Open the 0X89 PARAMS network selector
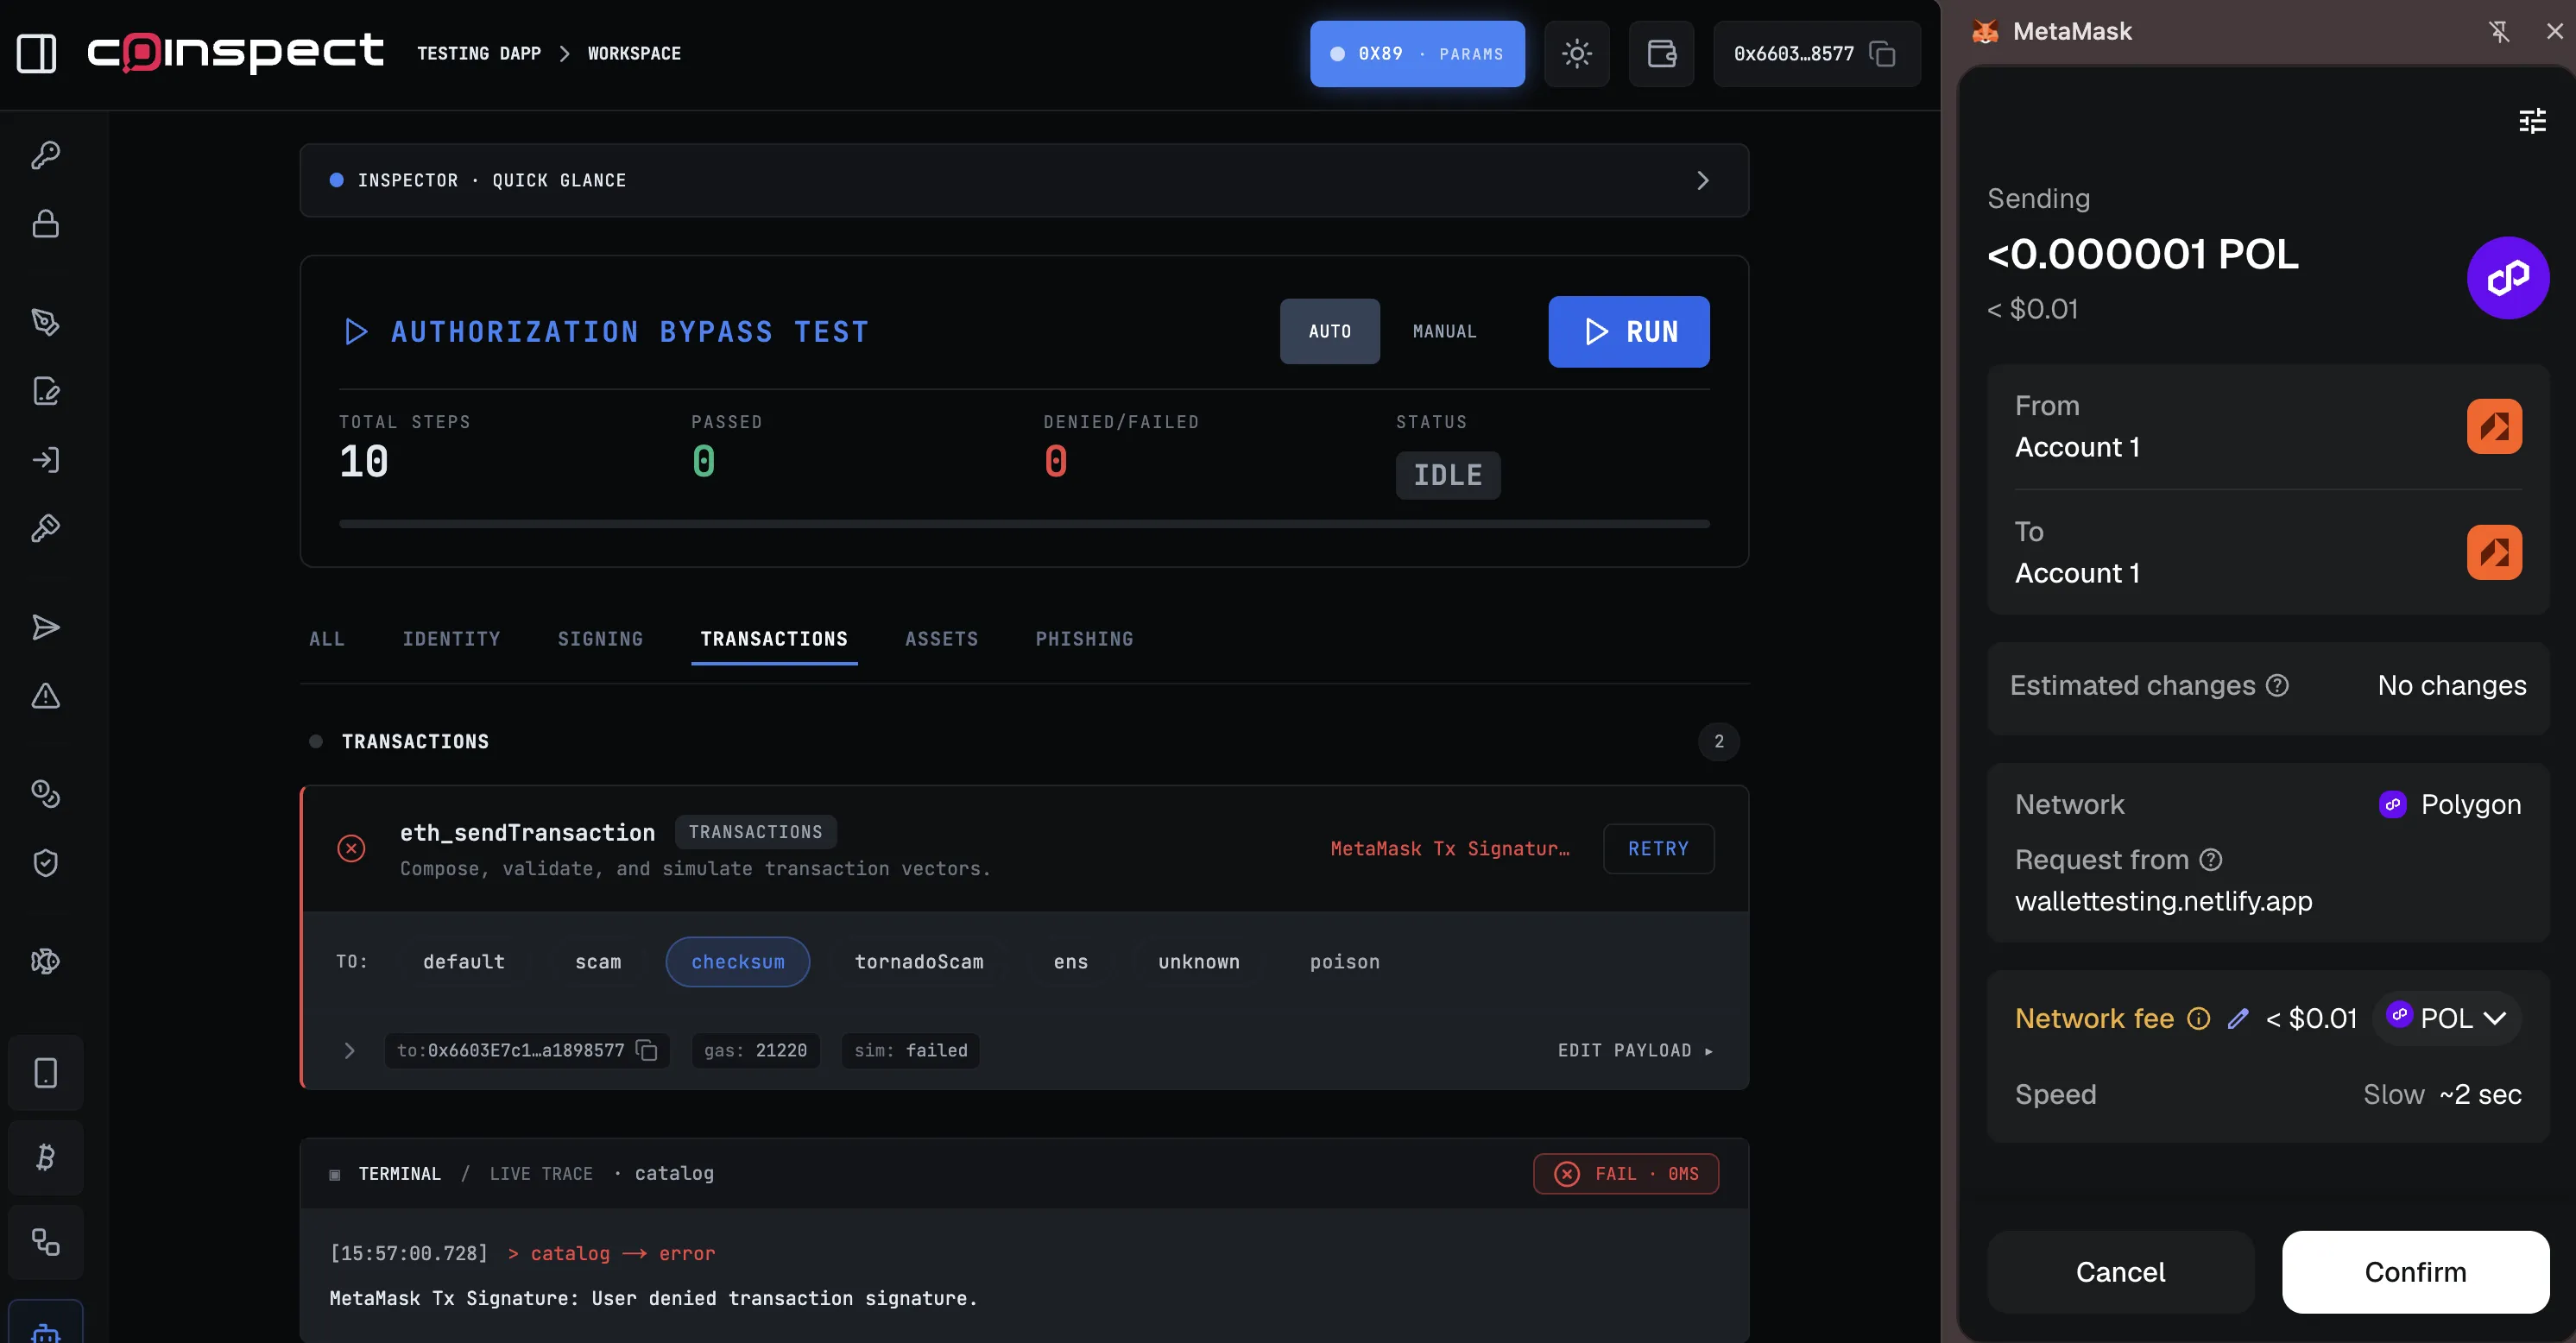The image size is (2576, 1343). (x=1417, y=53)
